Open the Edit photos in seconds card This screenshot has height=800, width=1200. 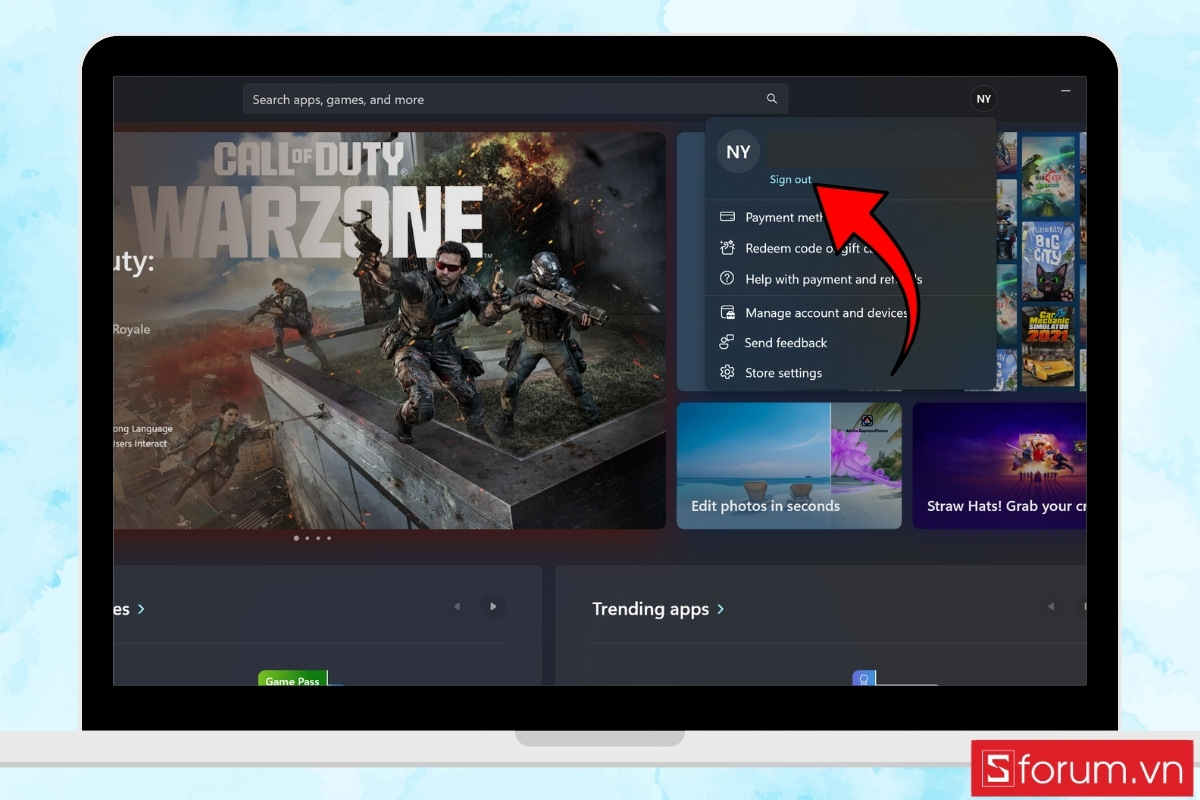coord(789,465)
